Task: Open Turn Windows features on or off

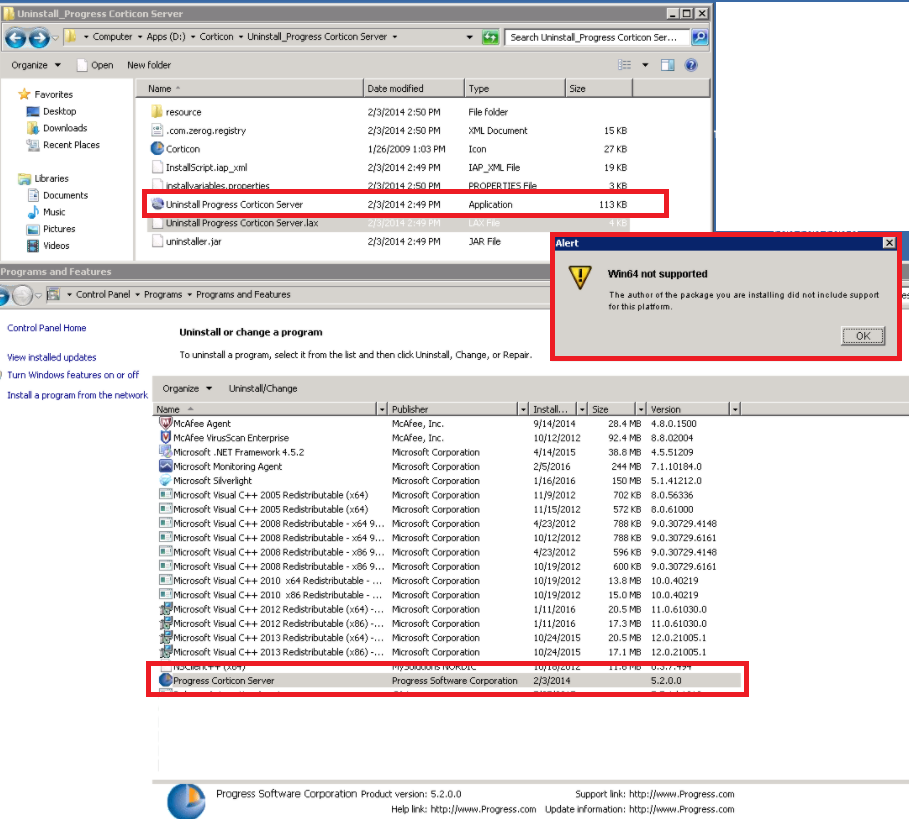Action: coord(73,375)
